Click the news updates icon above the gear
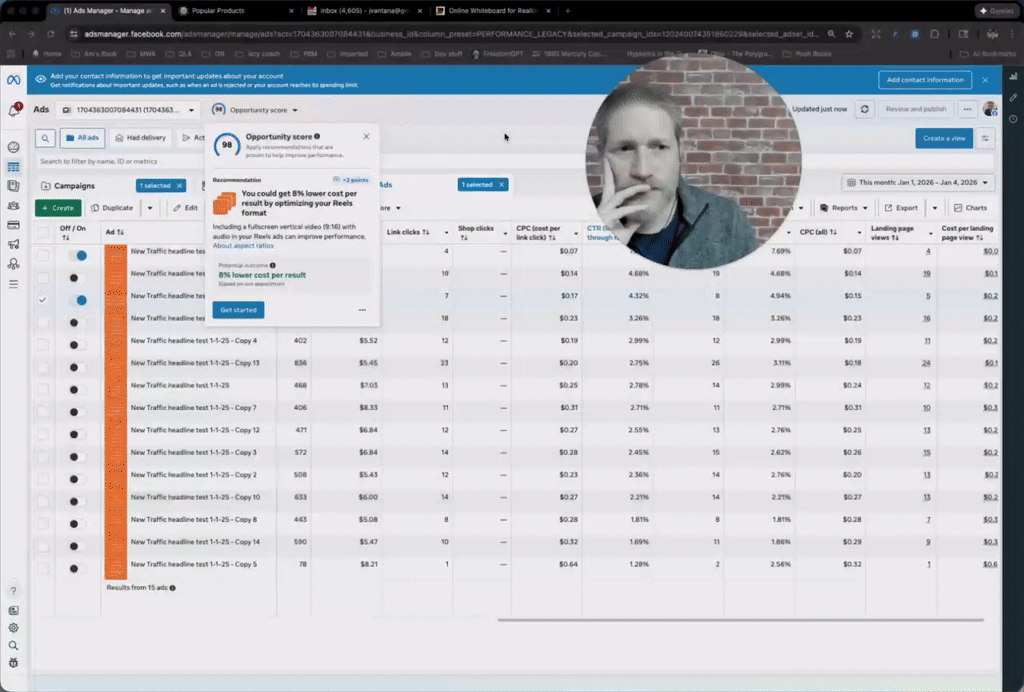The width and height of the screenshot is (1024, 692). [x=13, y=610]
